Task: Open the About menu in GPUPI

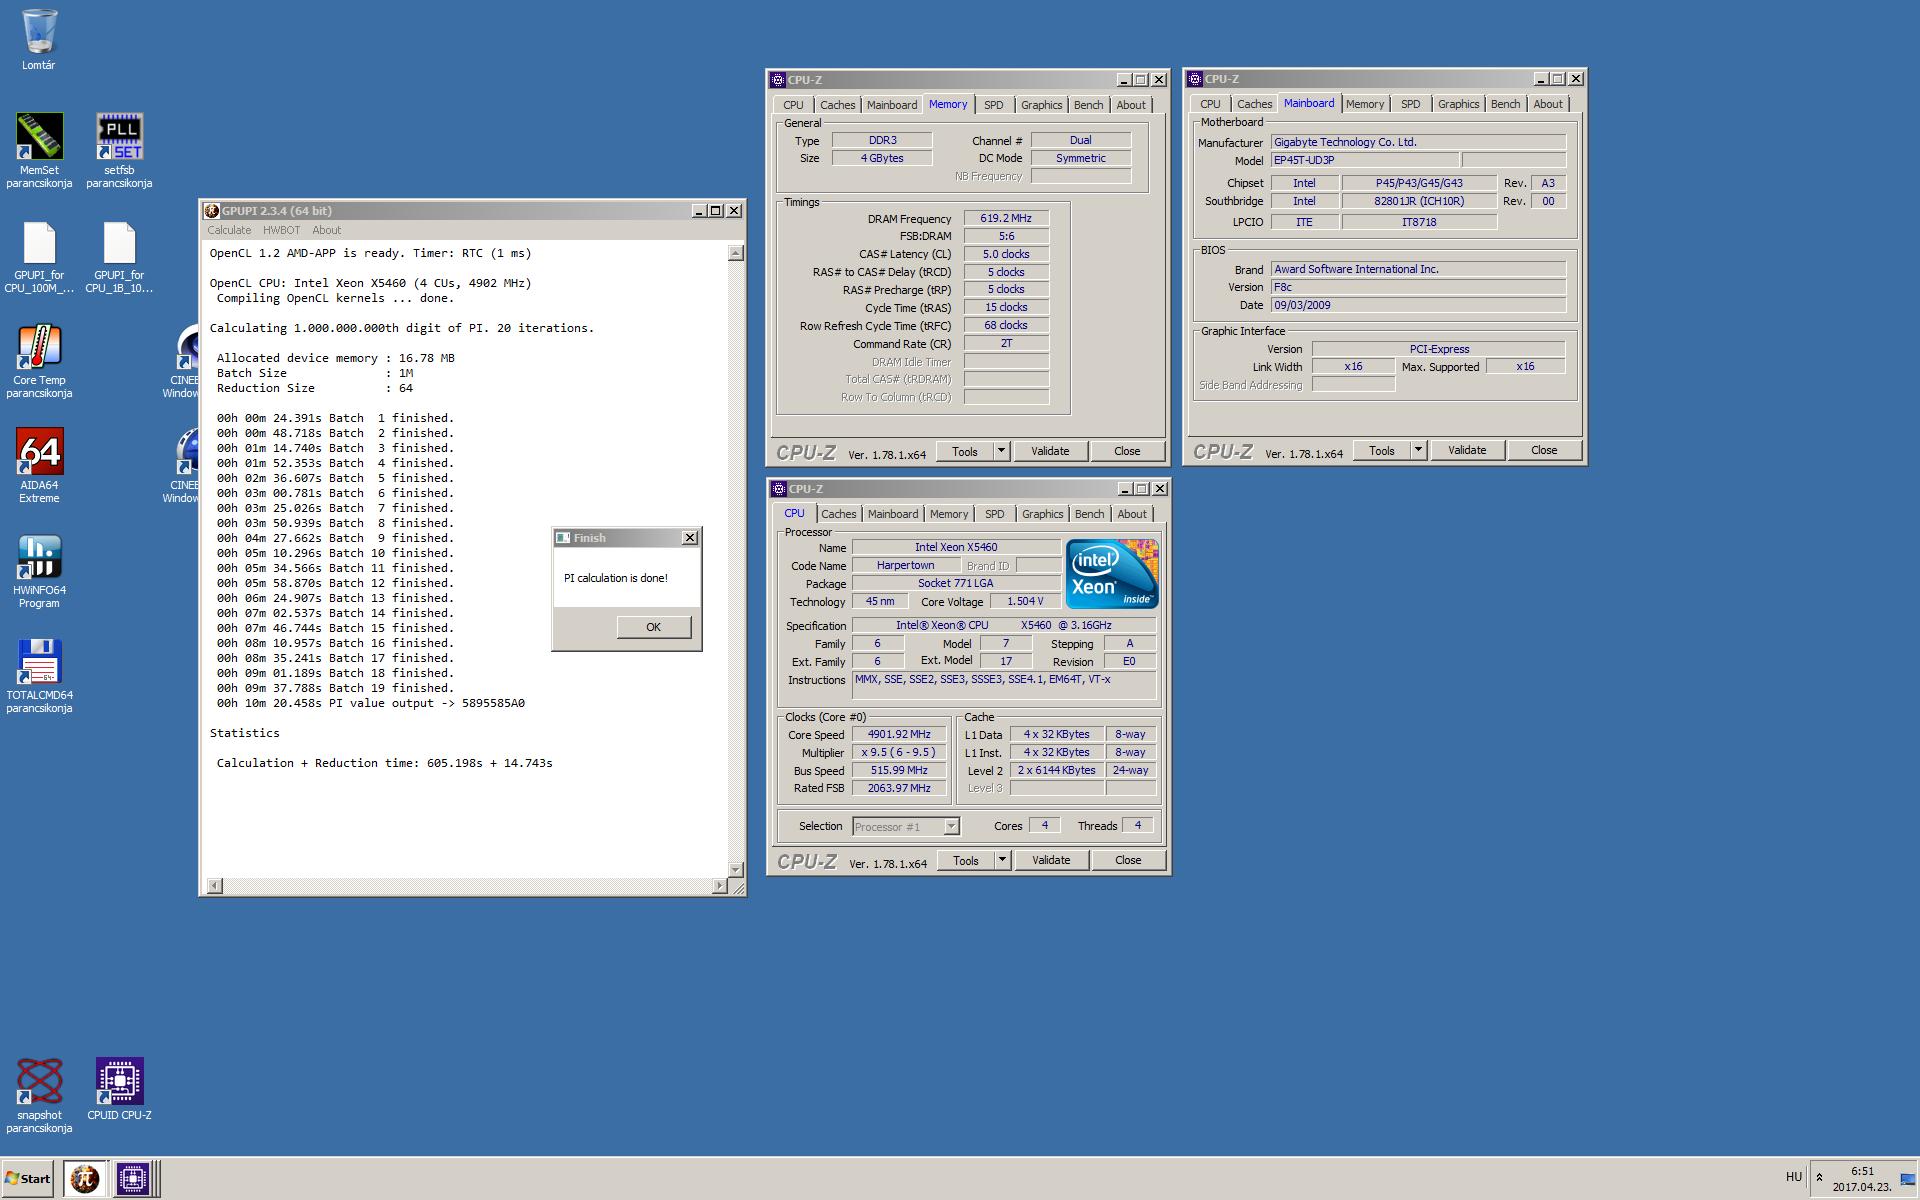Action: point(326,230)
